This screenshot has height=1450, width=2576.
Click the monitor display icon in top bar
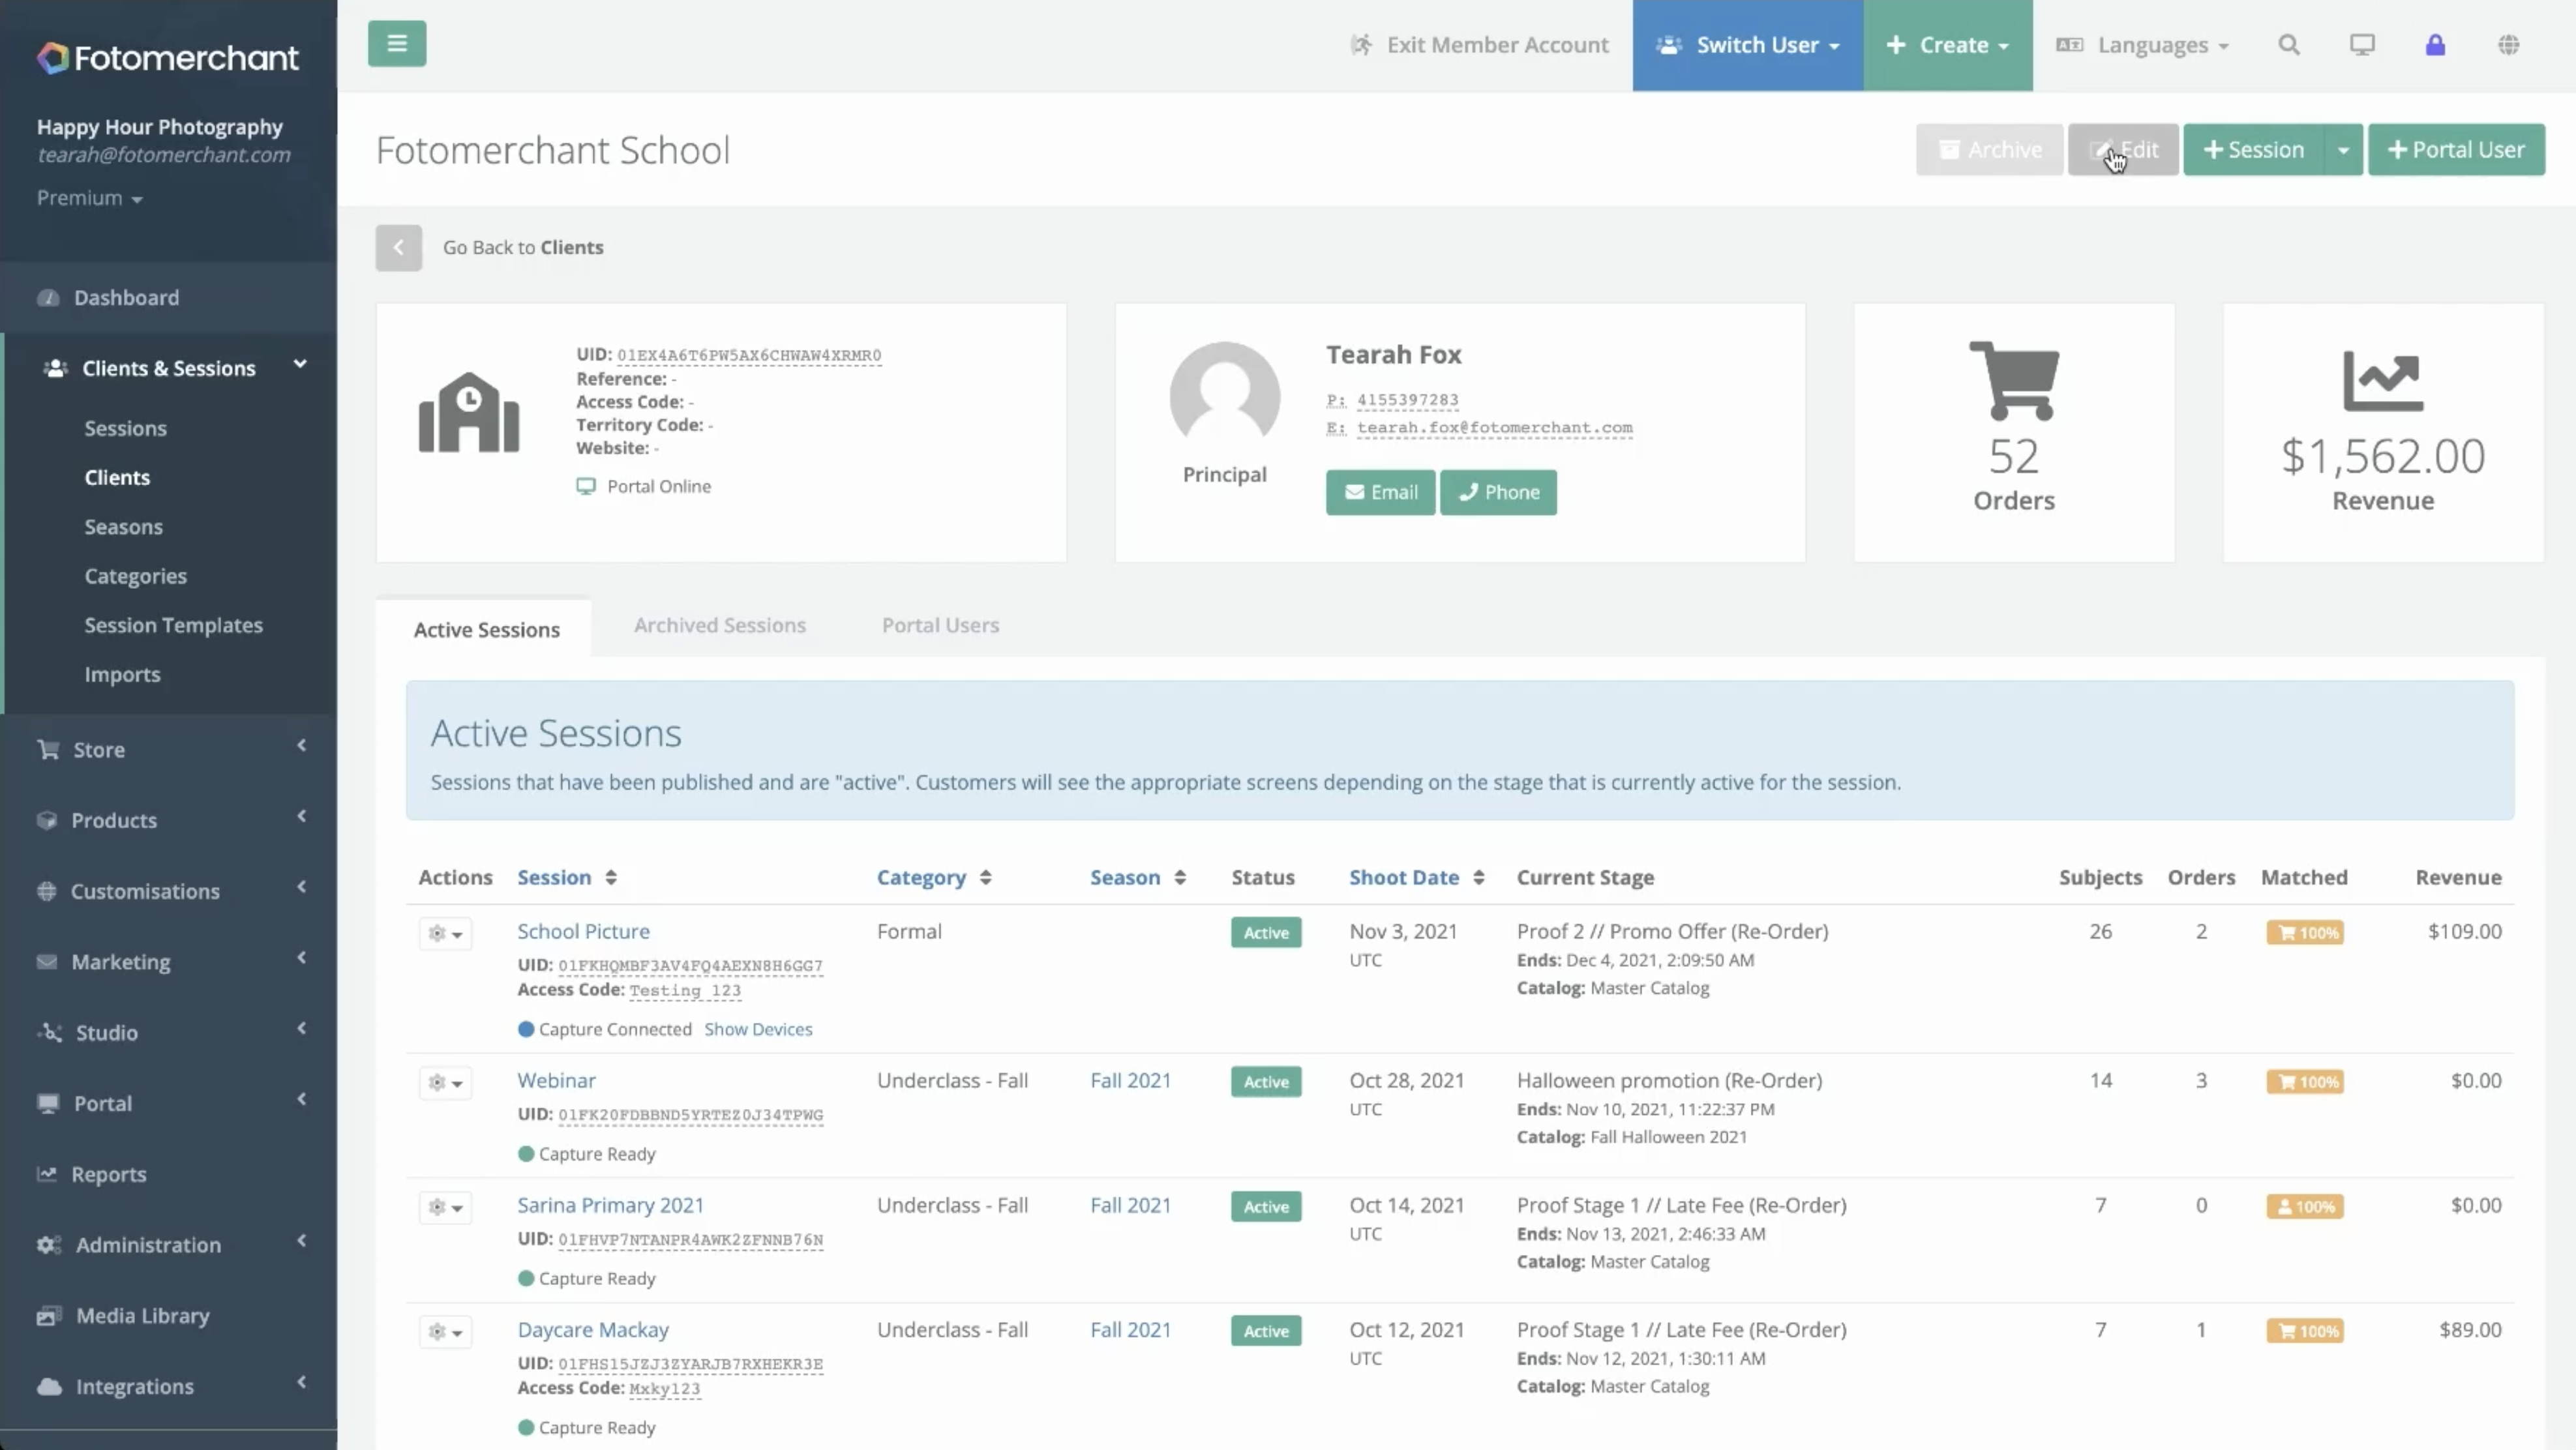pyautogui.click(x=2362, y=45)
